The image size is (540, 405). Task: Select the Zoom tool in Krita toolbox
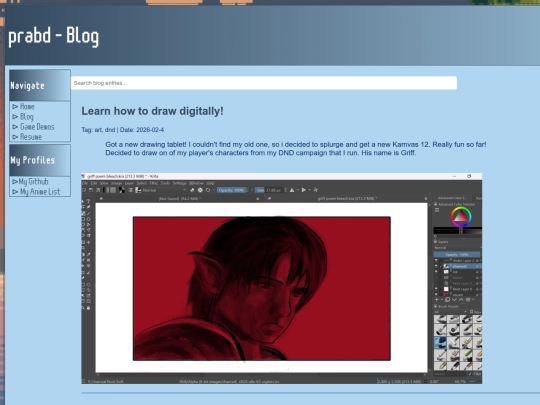click(83, 308)
